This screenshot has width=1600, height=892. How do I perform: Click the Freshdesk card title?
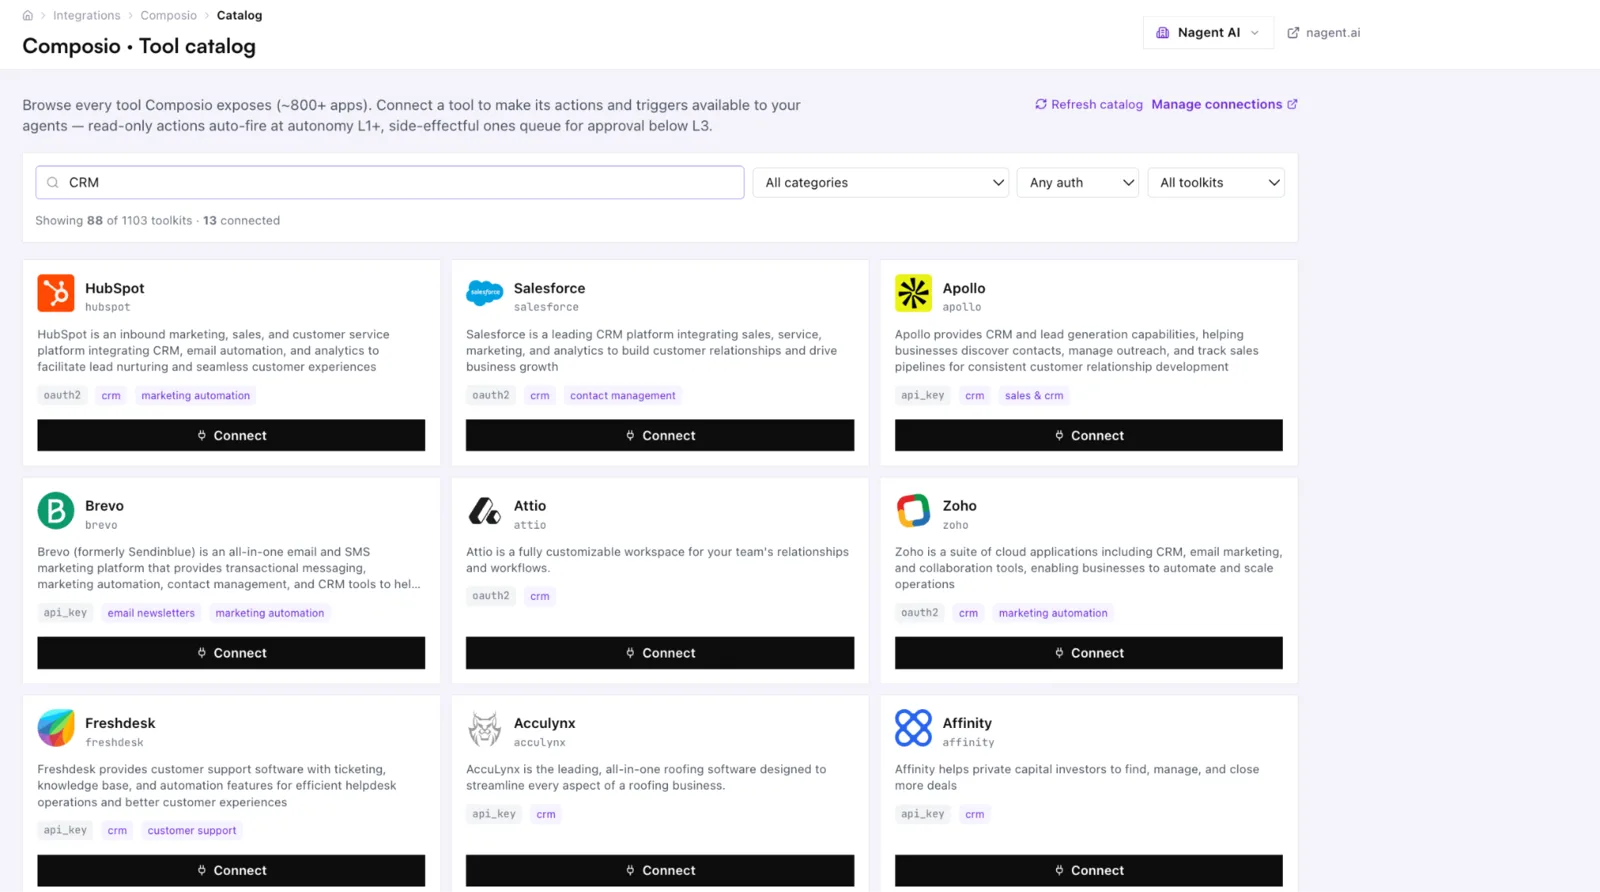pyautogui.click(x=120, y=723)
